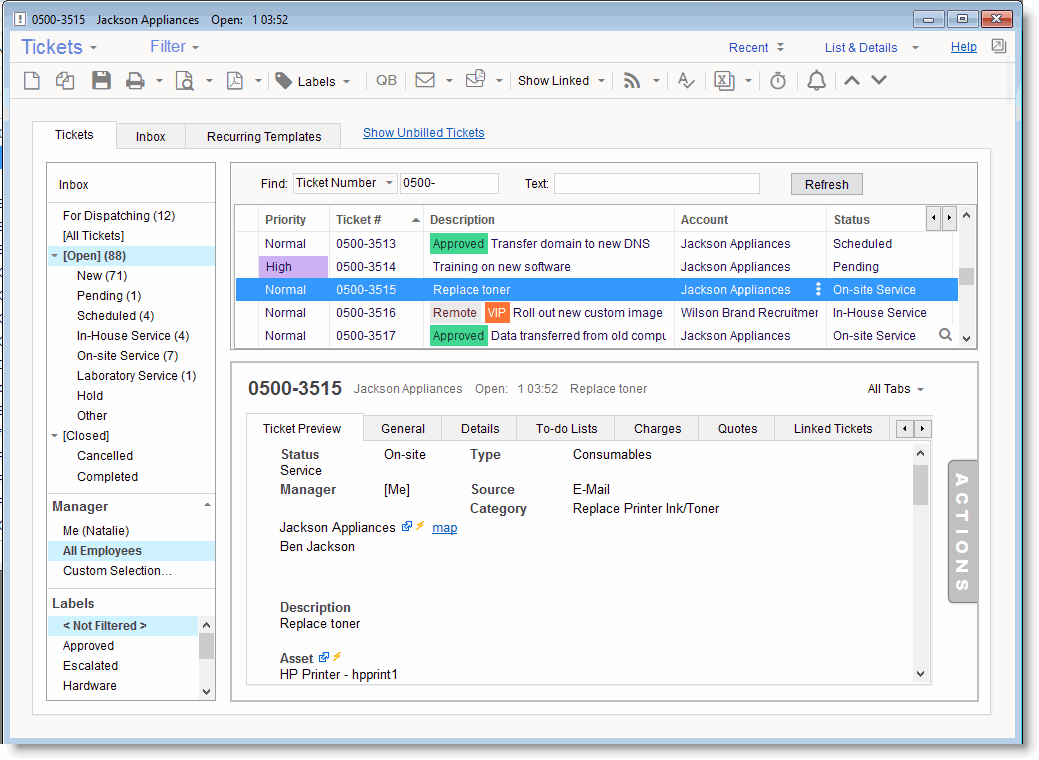Click the bell reminder icon
This screenshot has width=1039, height=760.
(x=817, y=81)
